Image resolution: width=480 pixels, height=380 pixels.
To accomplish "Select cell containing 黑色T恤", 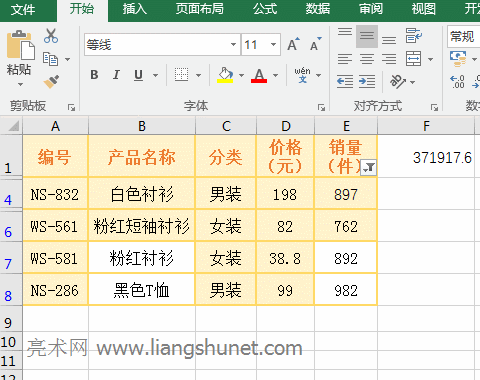I will 142,290.
